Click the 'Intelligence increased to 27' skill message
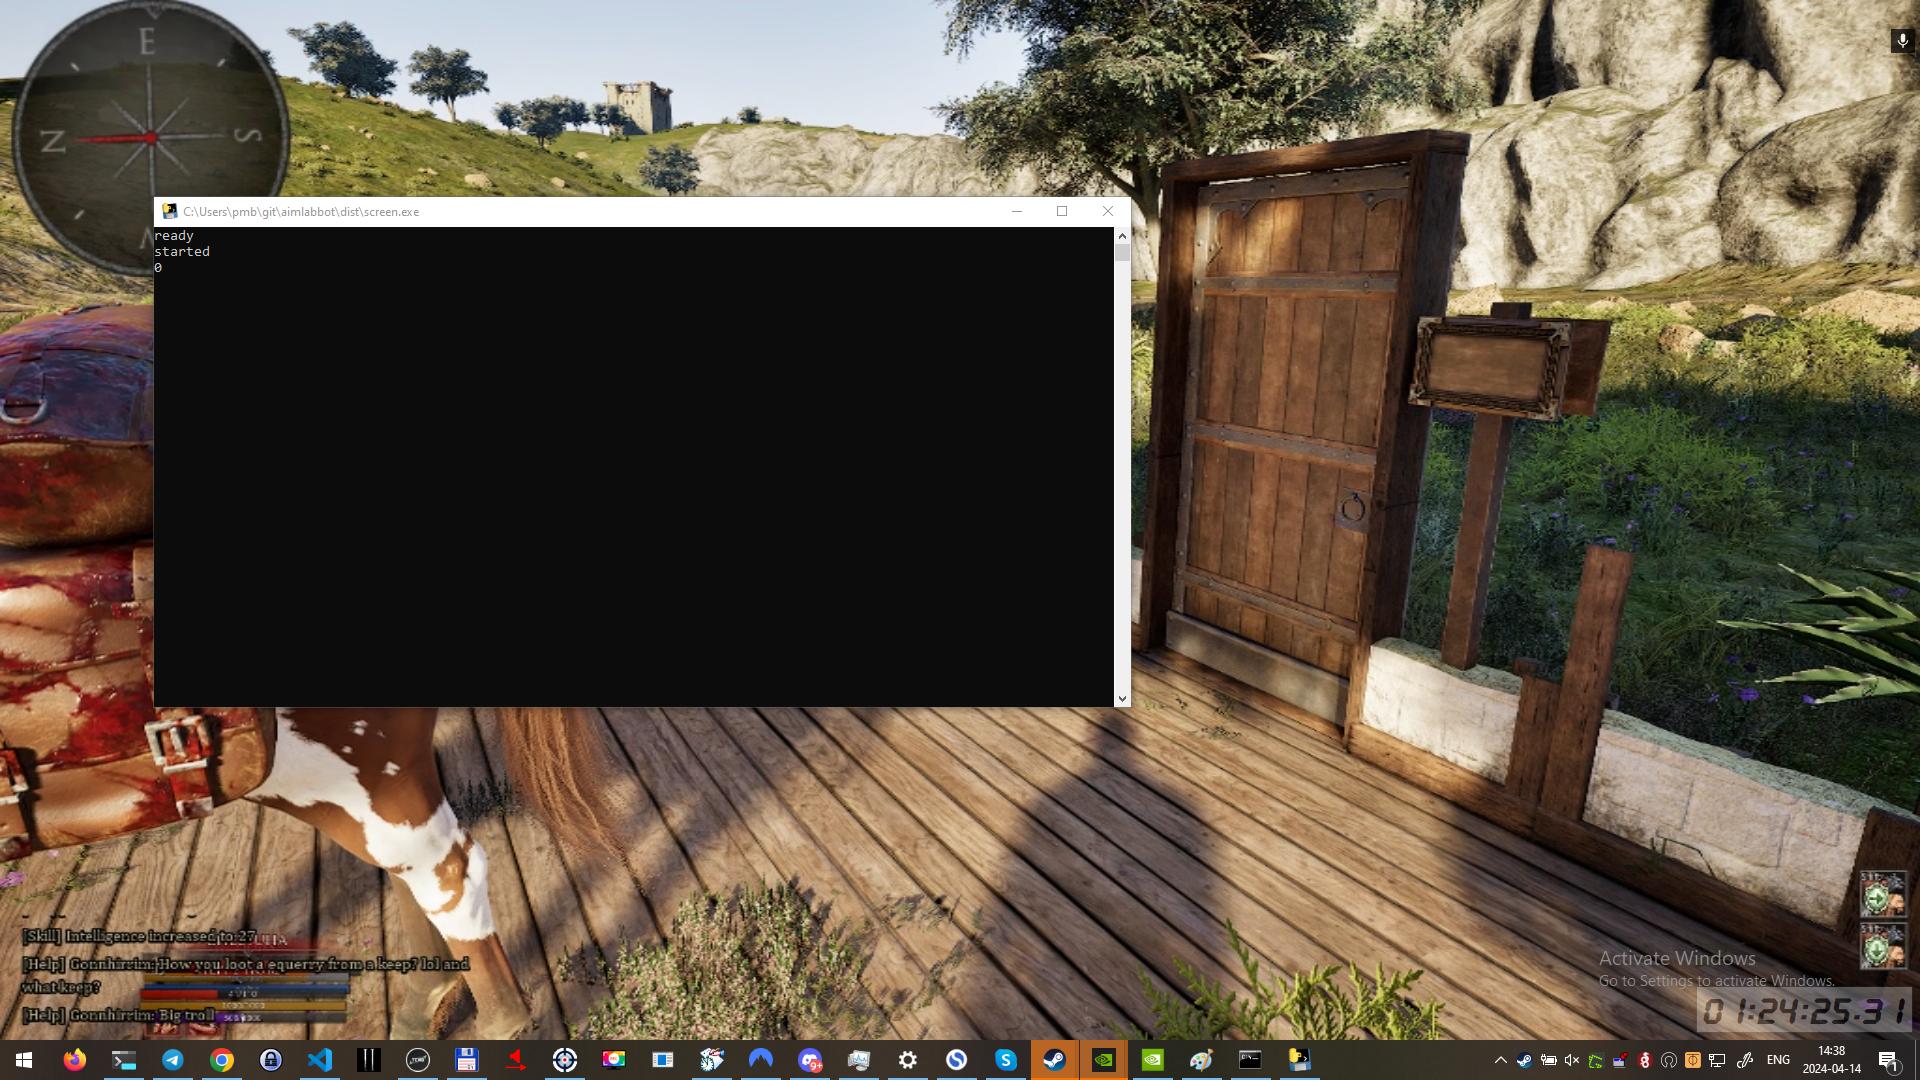The image size is (1920, 1080). click(139, 936)
